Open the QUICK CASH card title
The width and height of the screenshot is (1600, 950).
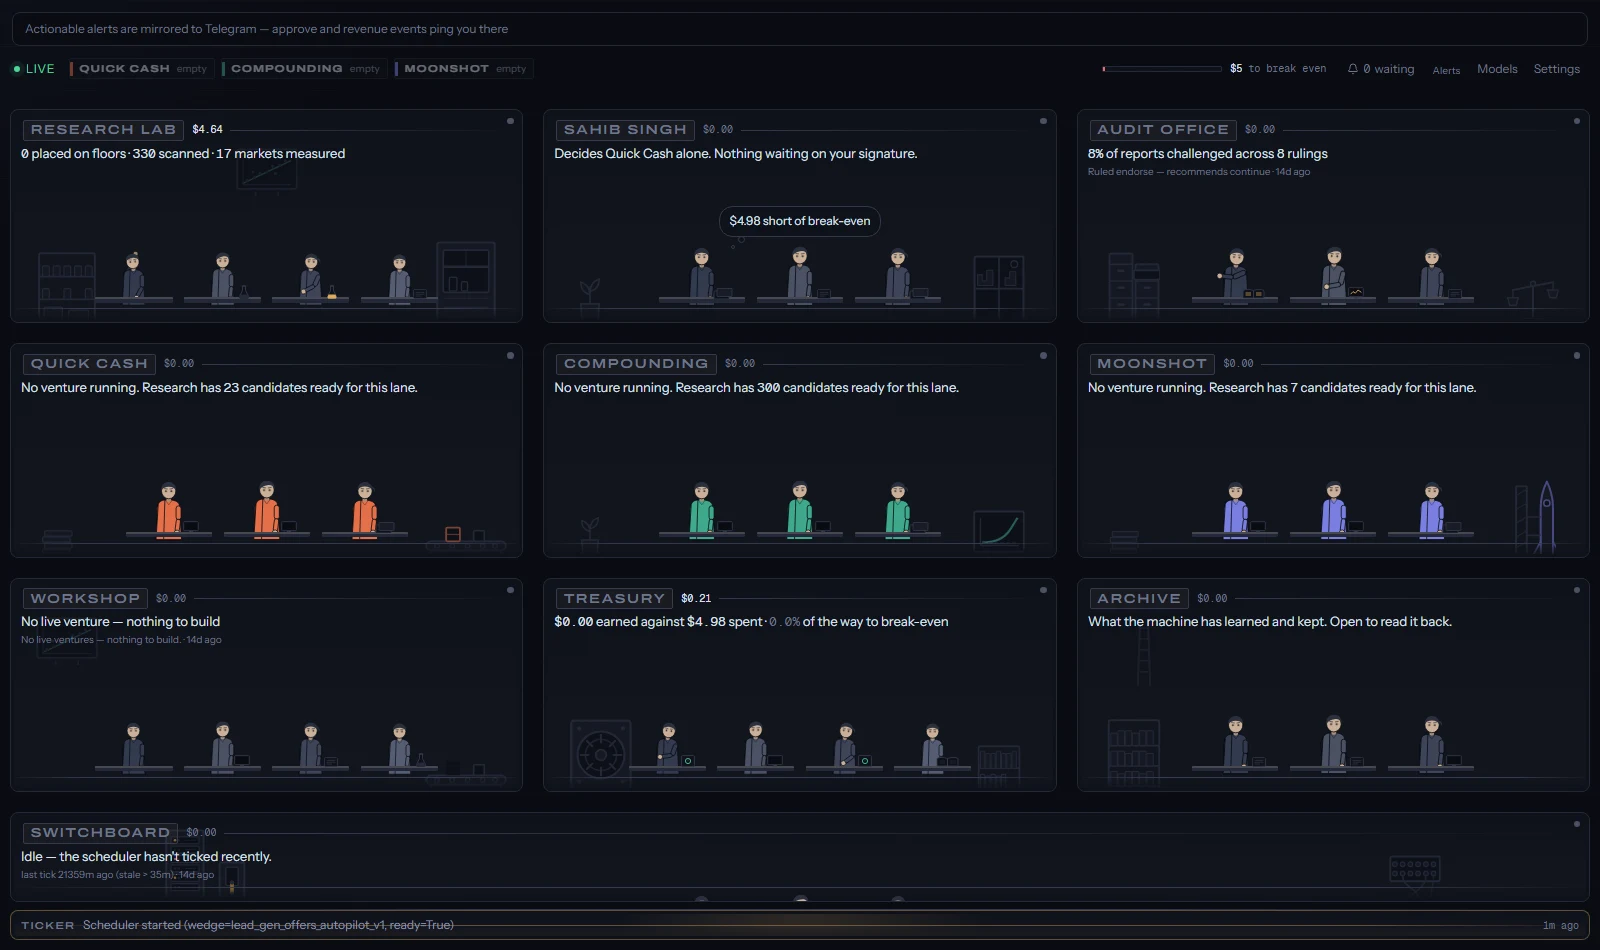point(89,364)
